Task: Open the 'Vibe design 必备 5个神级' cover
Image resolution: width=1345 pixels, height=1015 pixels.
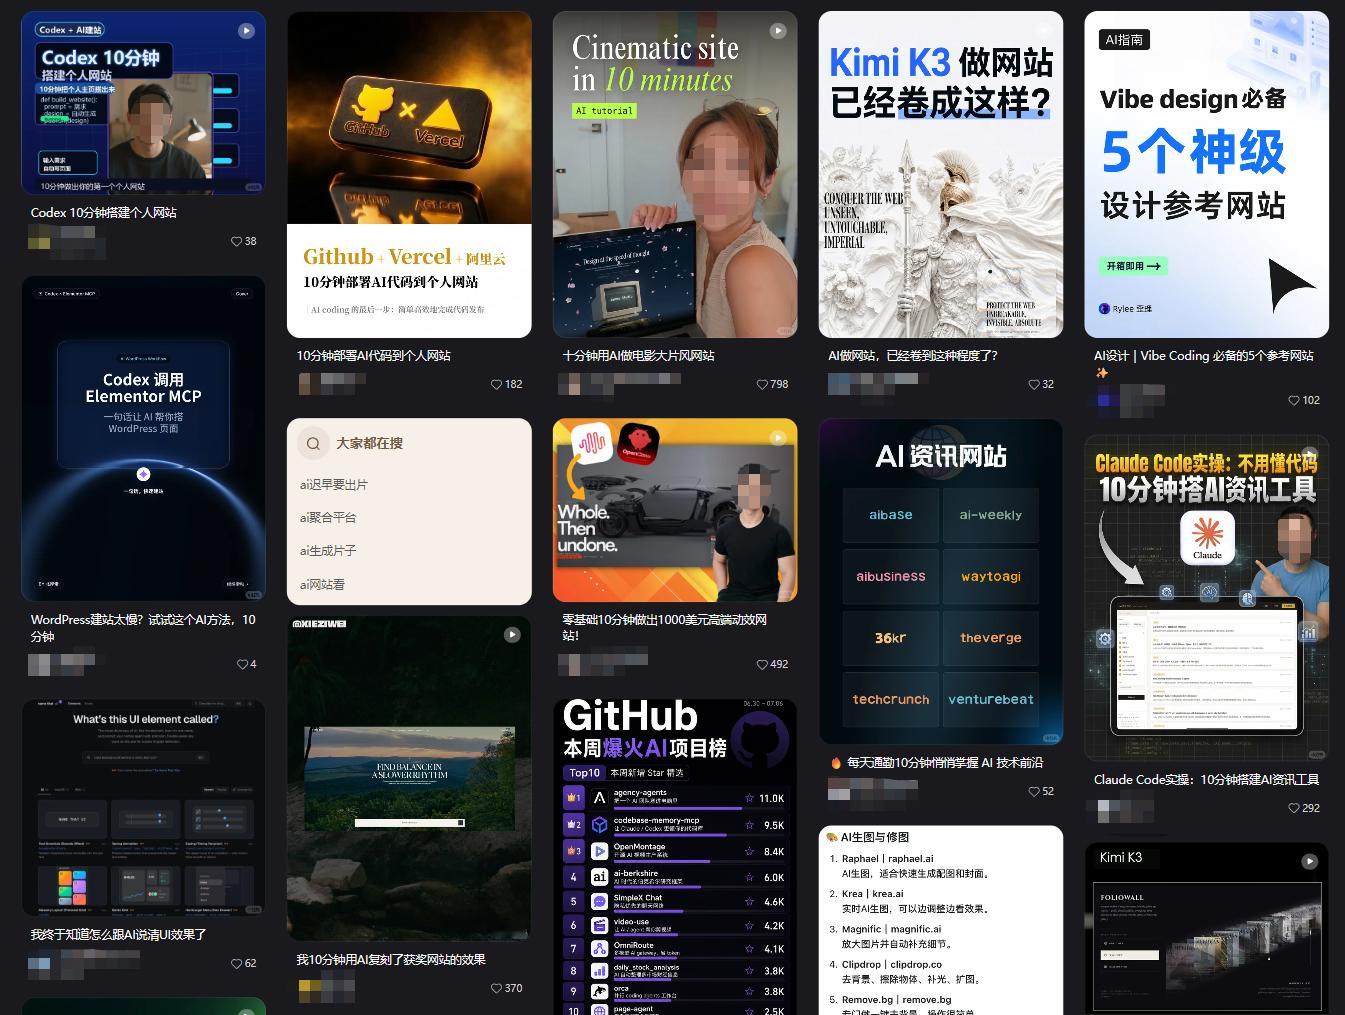Action: tap(1207, 175)
